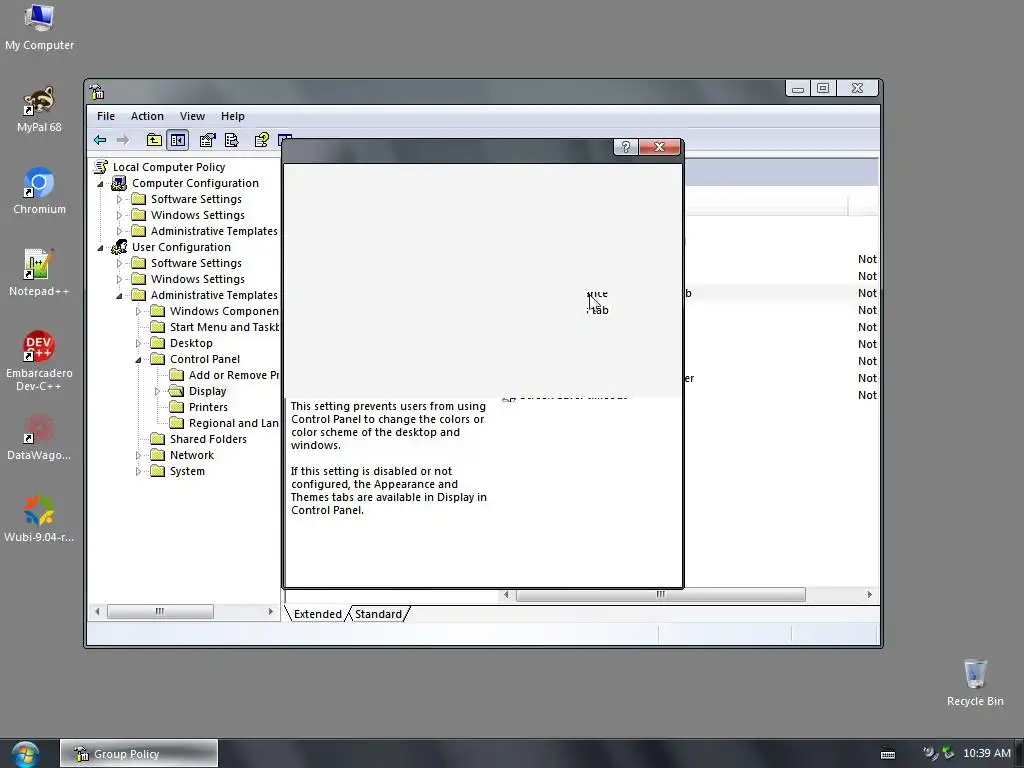Image resolution: width=1024 pixels, height=768 pixels.
Task: Select Display in the console tree
Action: click(x=207, y=391)
